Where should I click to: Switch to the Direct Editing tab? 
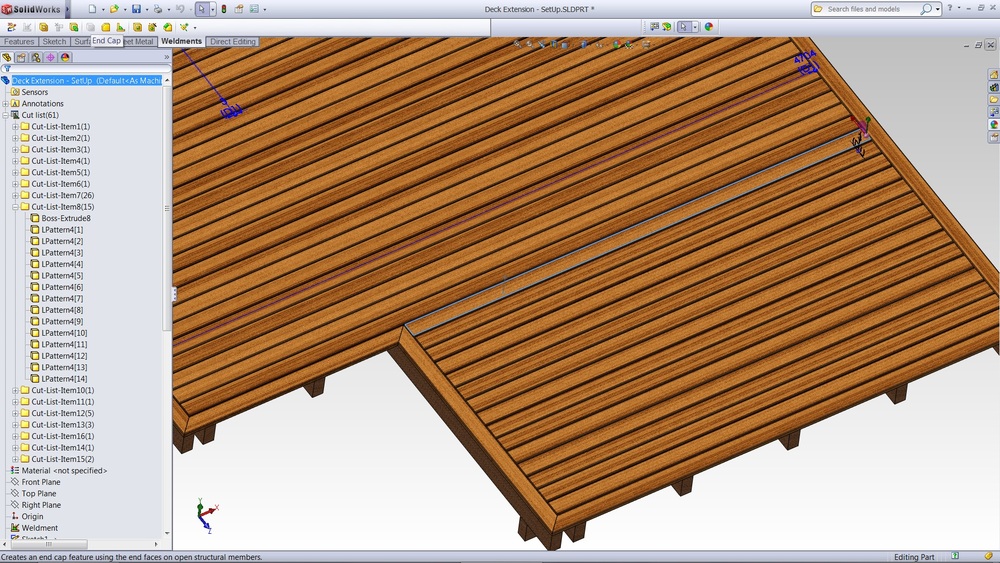(x=233, y=42)
